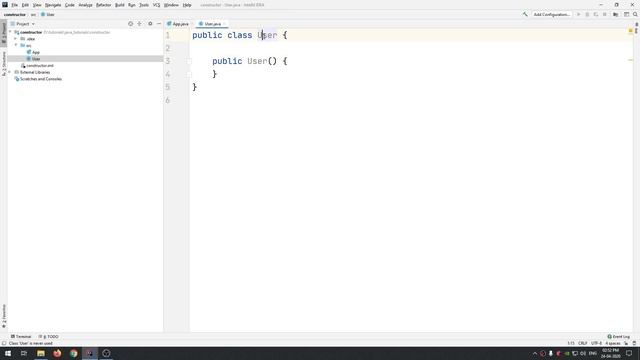
Task: Open the View menu
Action: point(37,5)
